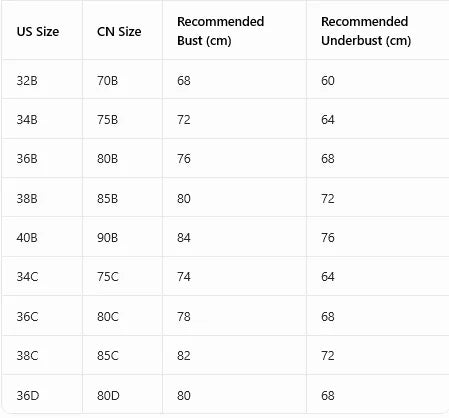Viewport: 449px width, 418px height.
Task: Click bust value 76 in 36B row
Action: [184, 159]
